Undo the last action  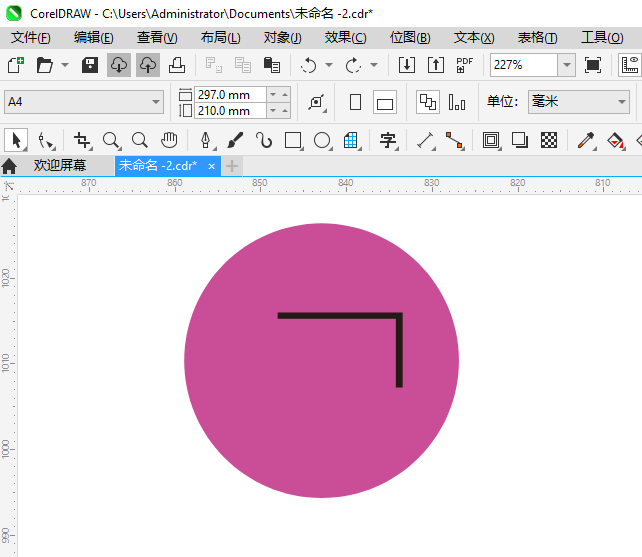pos(308,65)
